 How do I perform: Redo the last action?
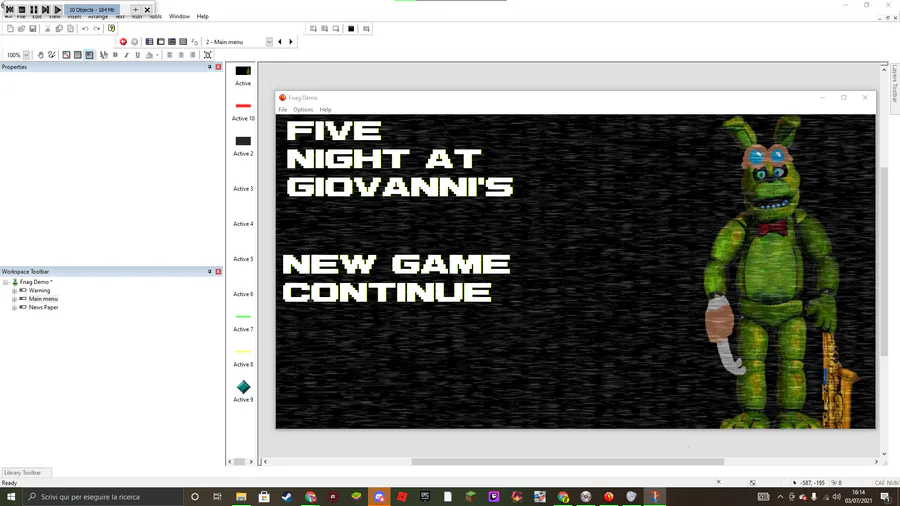96,29
